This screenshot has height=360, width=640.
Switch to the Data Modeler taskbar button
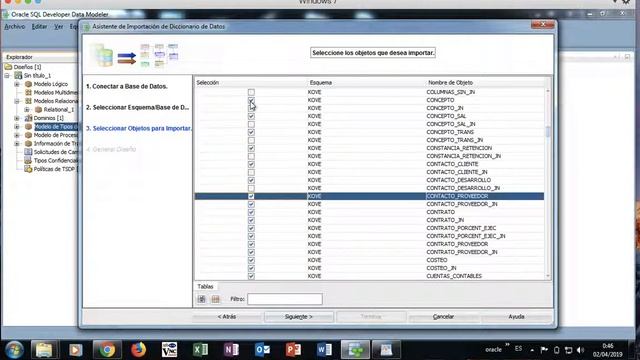pos(356,350)
